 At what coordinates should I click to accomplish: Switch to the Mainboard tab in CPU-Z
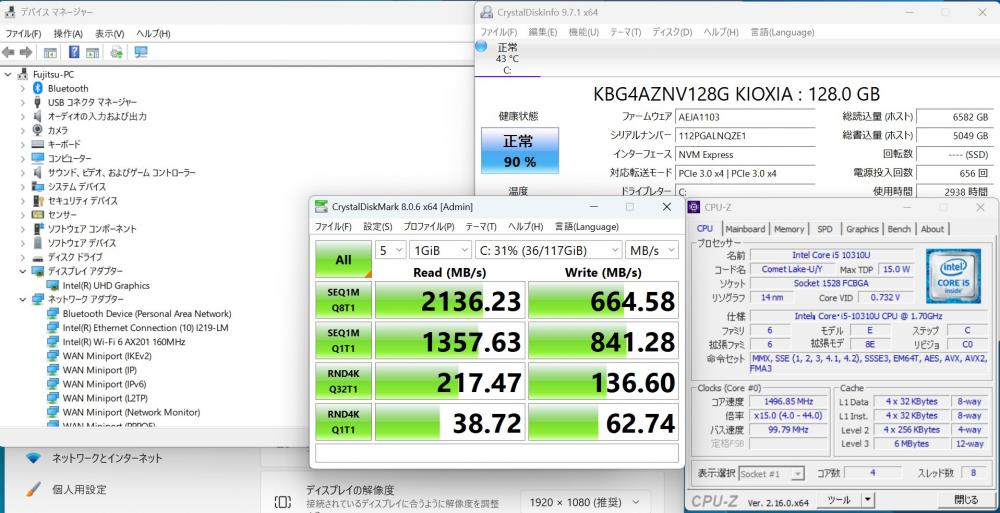coord(745,228)
